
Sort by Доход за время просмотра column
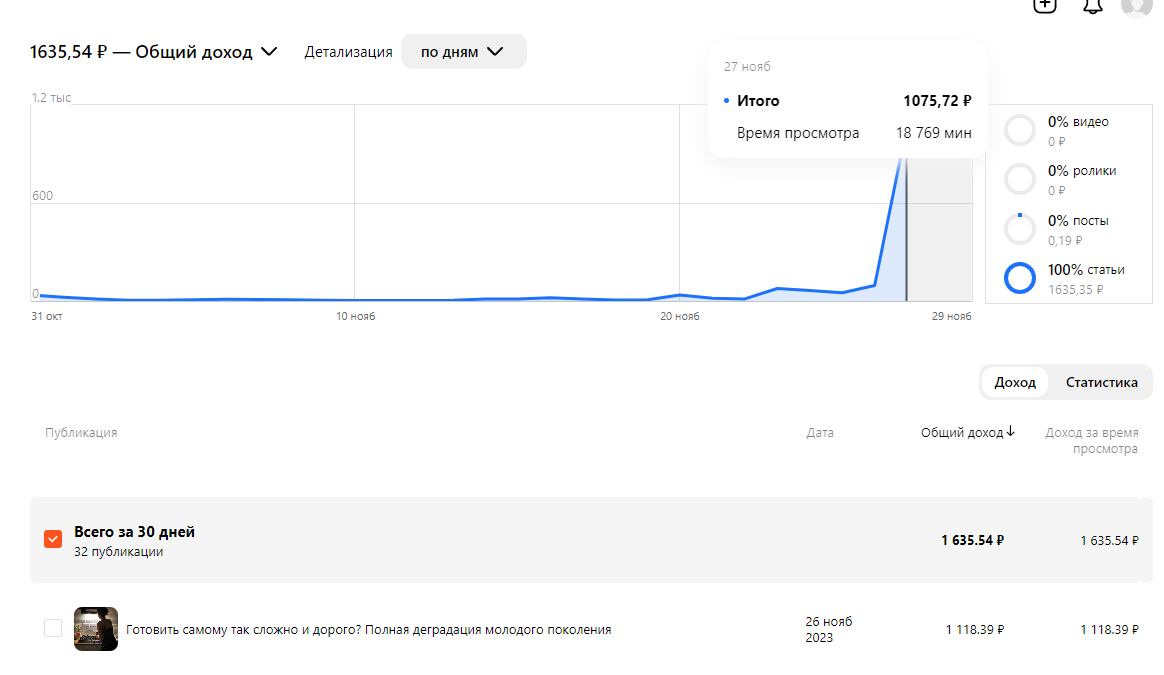pyautogui.click(x=1091, y=441)
